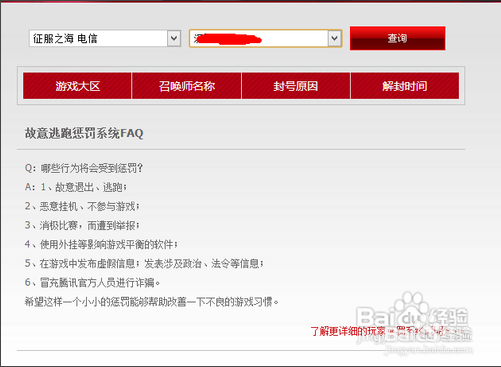Click the line 2、恶意挂机、不参与游戏
Image resolution: width=501 pixels, height=367 pixels.
pos(82,206)
